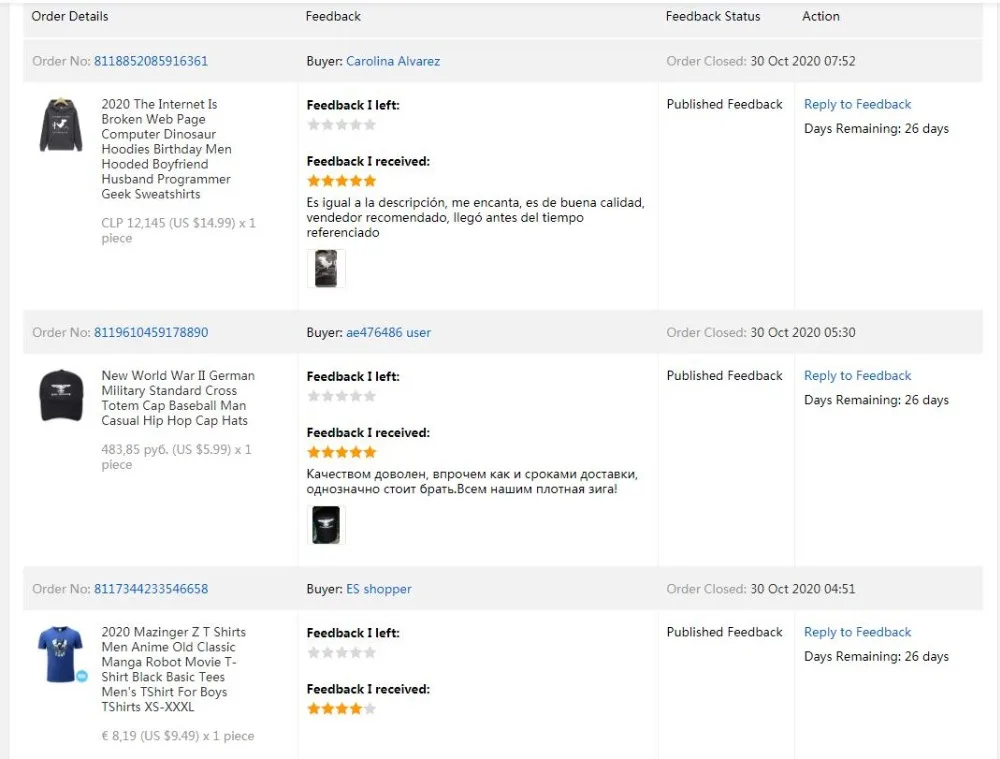
Task: Reply to Feedback for the hoodie order
Action: coord(858,104)
